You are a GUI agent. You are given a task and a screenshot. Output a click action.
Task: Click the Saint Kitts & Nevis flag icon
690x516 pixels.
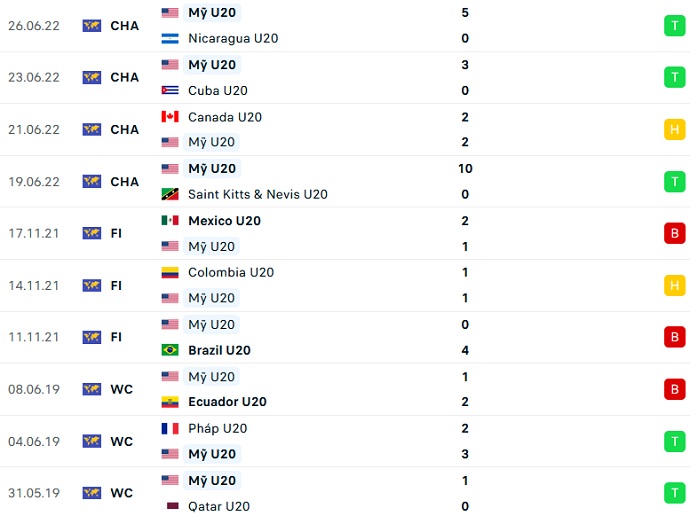tap(170, 194)
